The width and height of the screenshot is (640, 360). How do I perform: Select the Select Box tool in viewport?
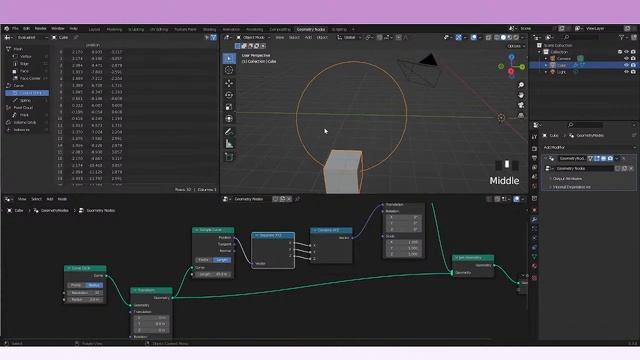229,58
